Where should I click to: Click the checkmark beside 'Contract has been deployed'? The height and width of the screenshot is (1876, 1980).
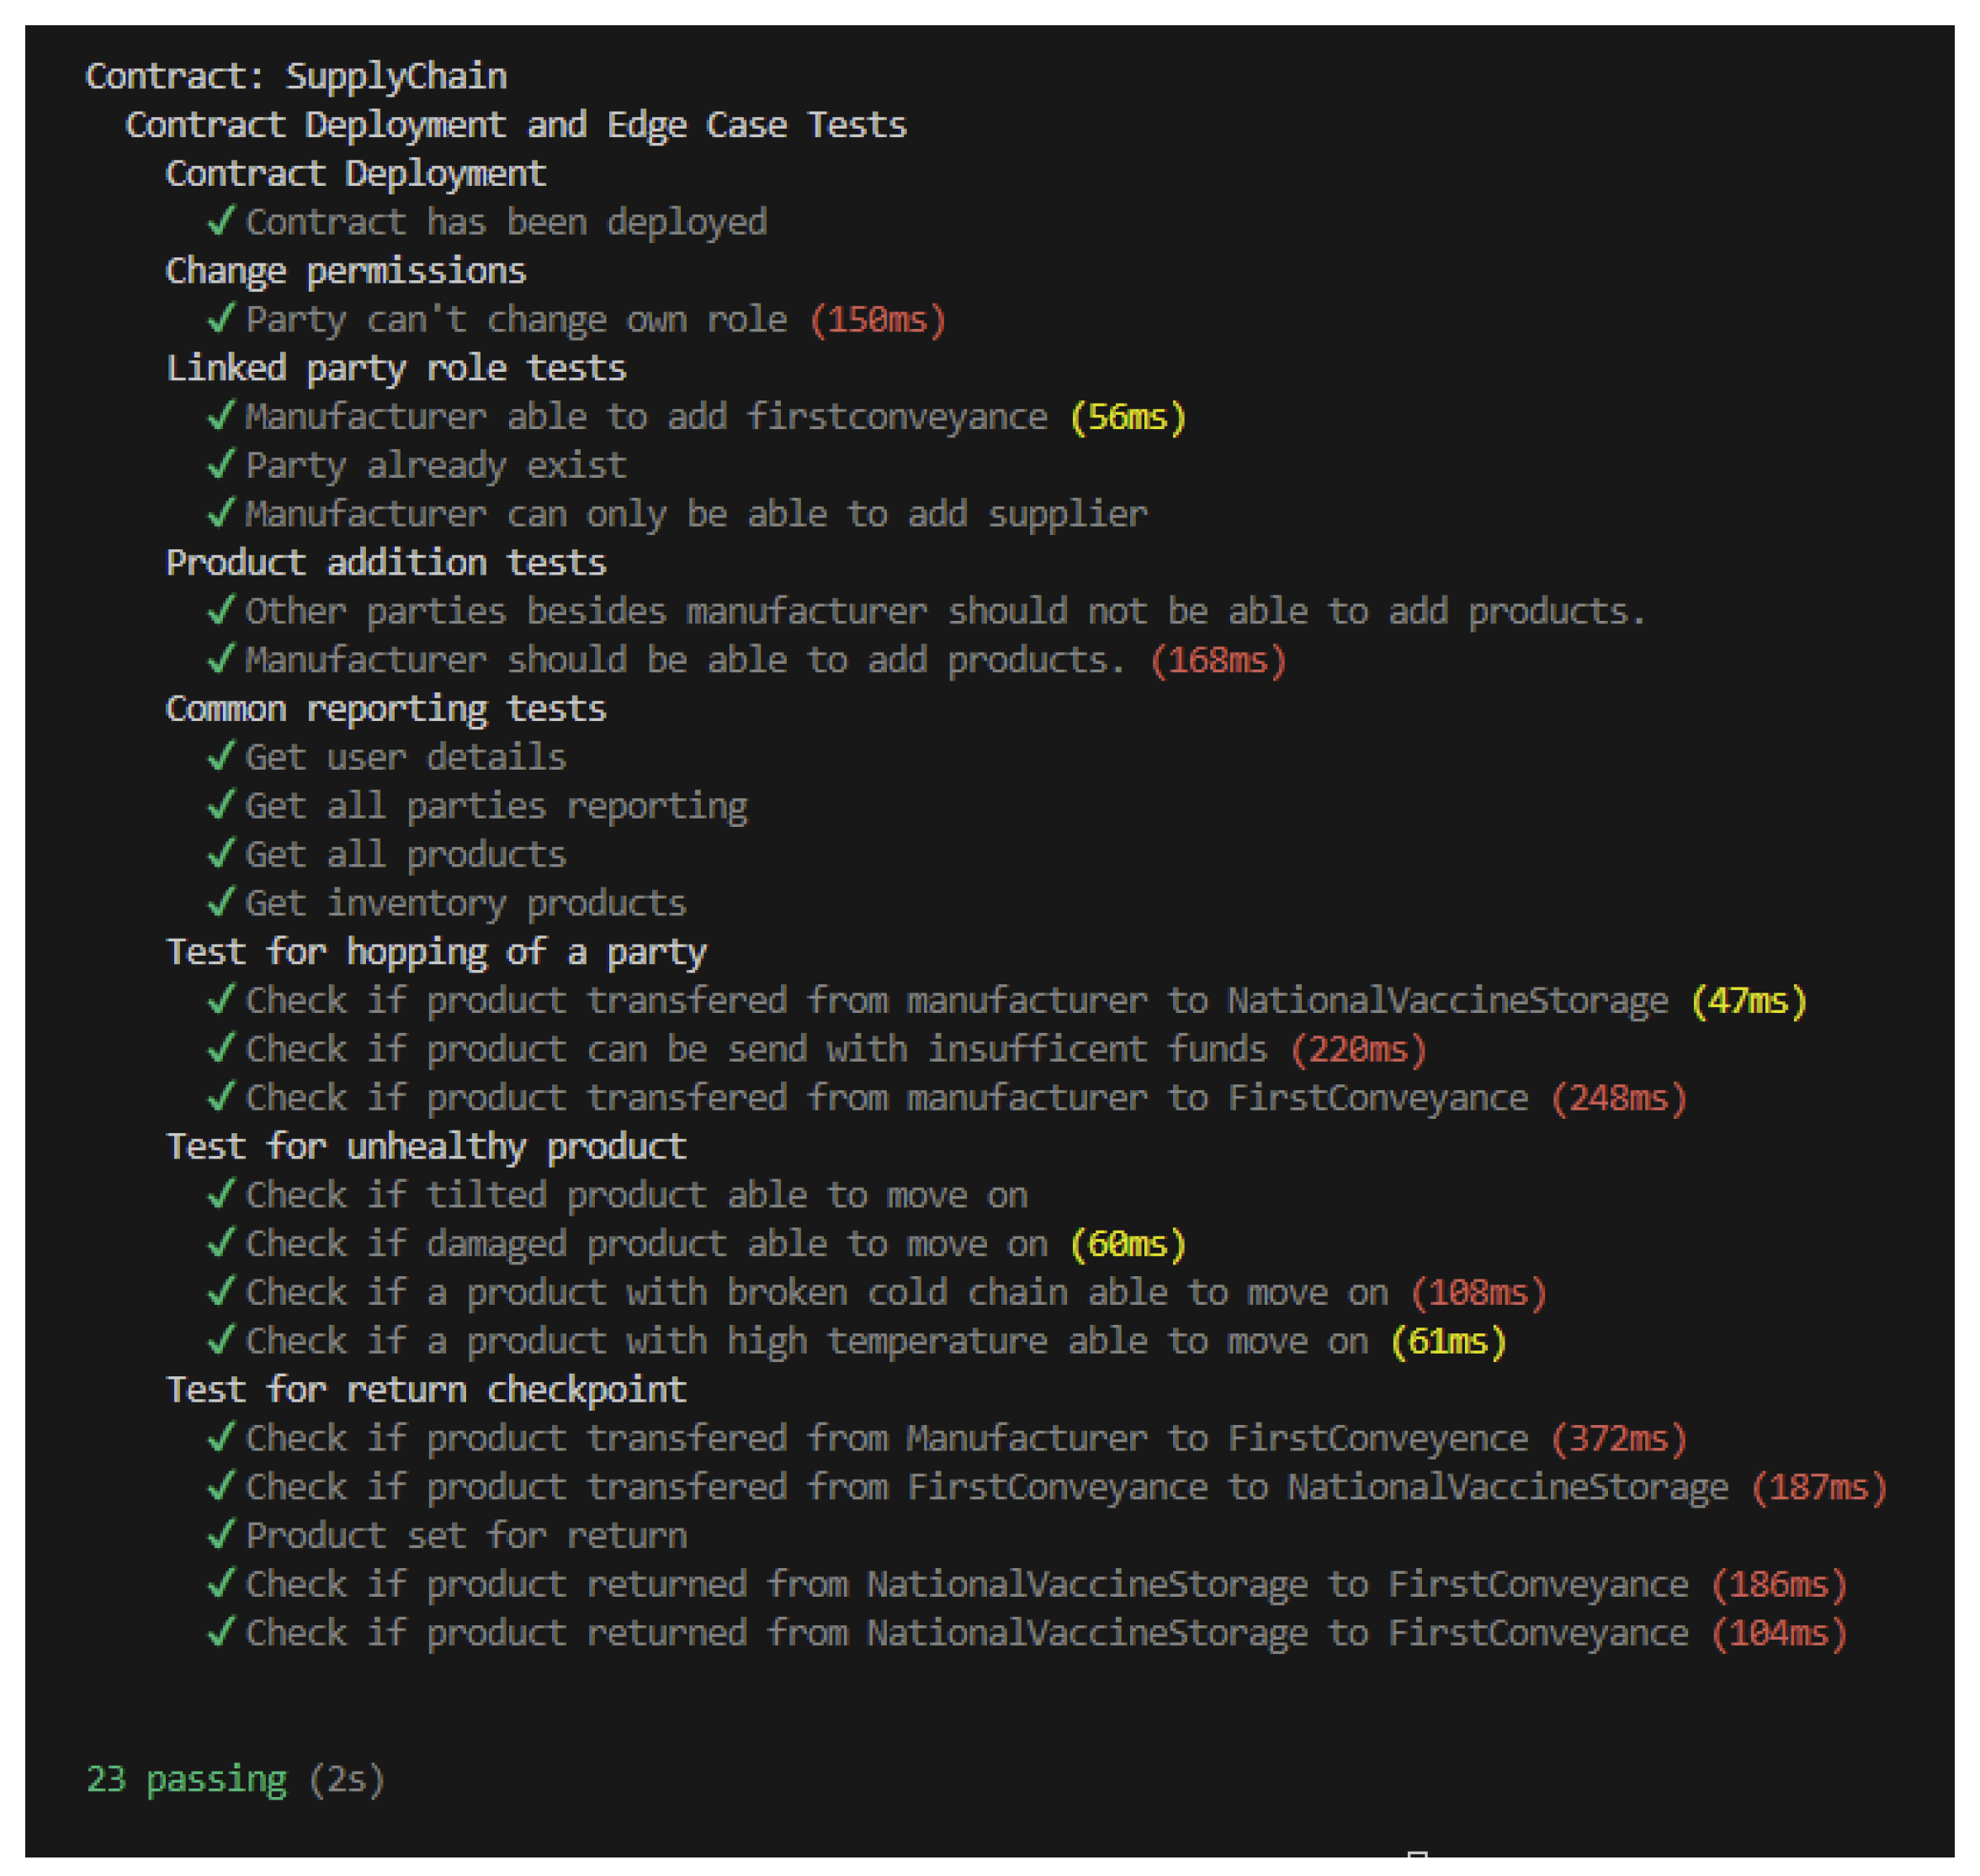click(222, 222)
